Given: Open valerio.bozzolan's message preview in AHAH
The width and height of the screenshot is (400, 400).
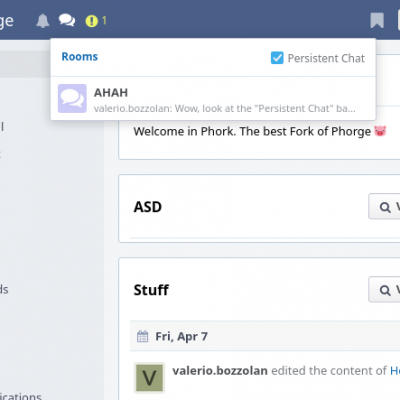Looking at the screenshot, I should 224,109.
